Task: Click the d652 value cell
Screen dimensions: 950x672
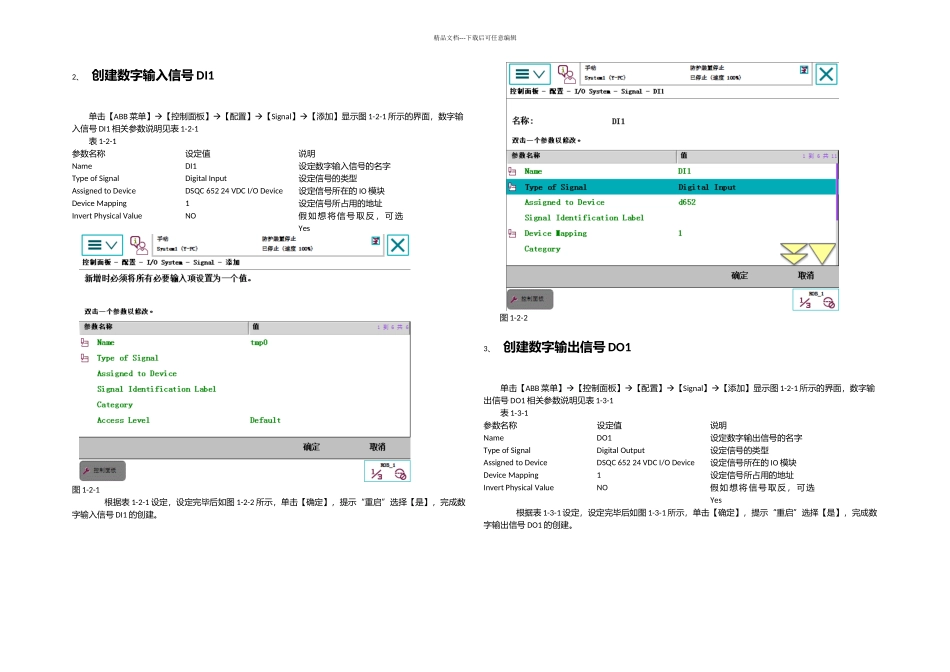Action: [687, 202]
